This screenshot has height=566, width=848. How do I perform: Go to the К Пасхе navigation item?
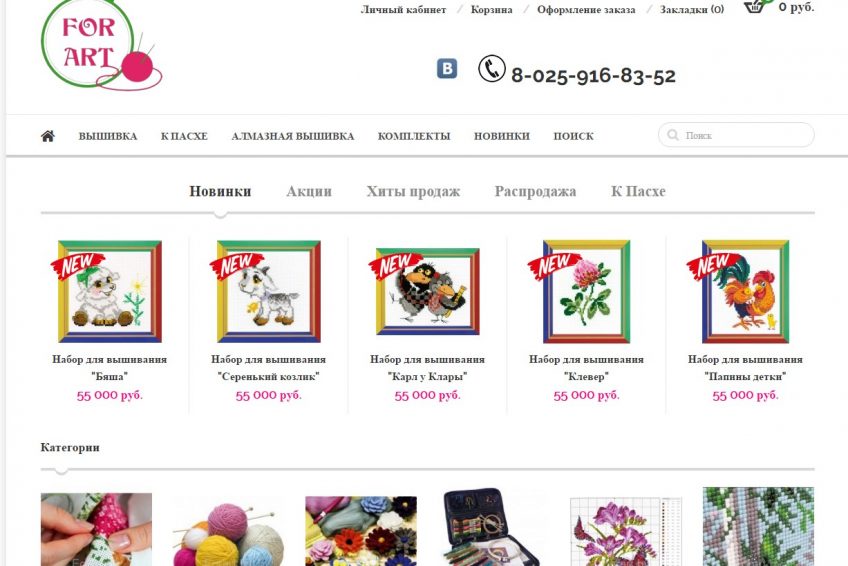pyautogui.click(x=184, y=136)
